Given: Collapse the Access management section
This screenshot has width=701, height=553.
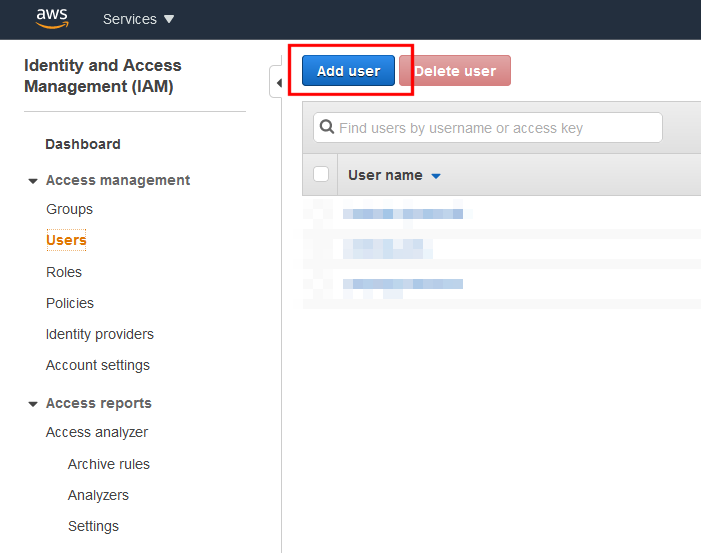Looking at the screenshot, I should pyautogui.click(x=33, y=181).
